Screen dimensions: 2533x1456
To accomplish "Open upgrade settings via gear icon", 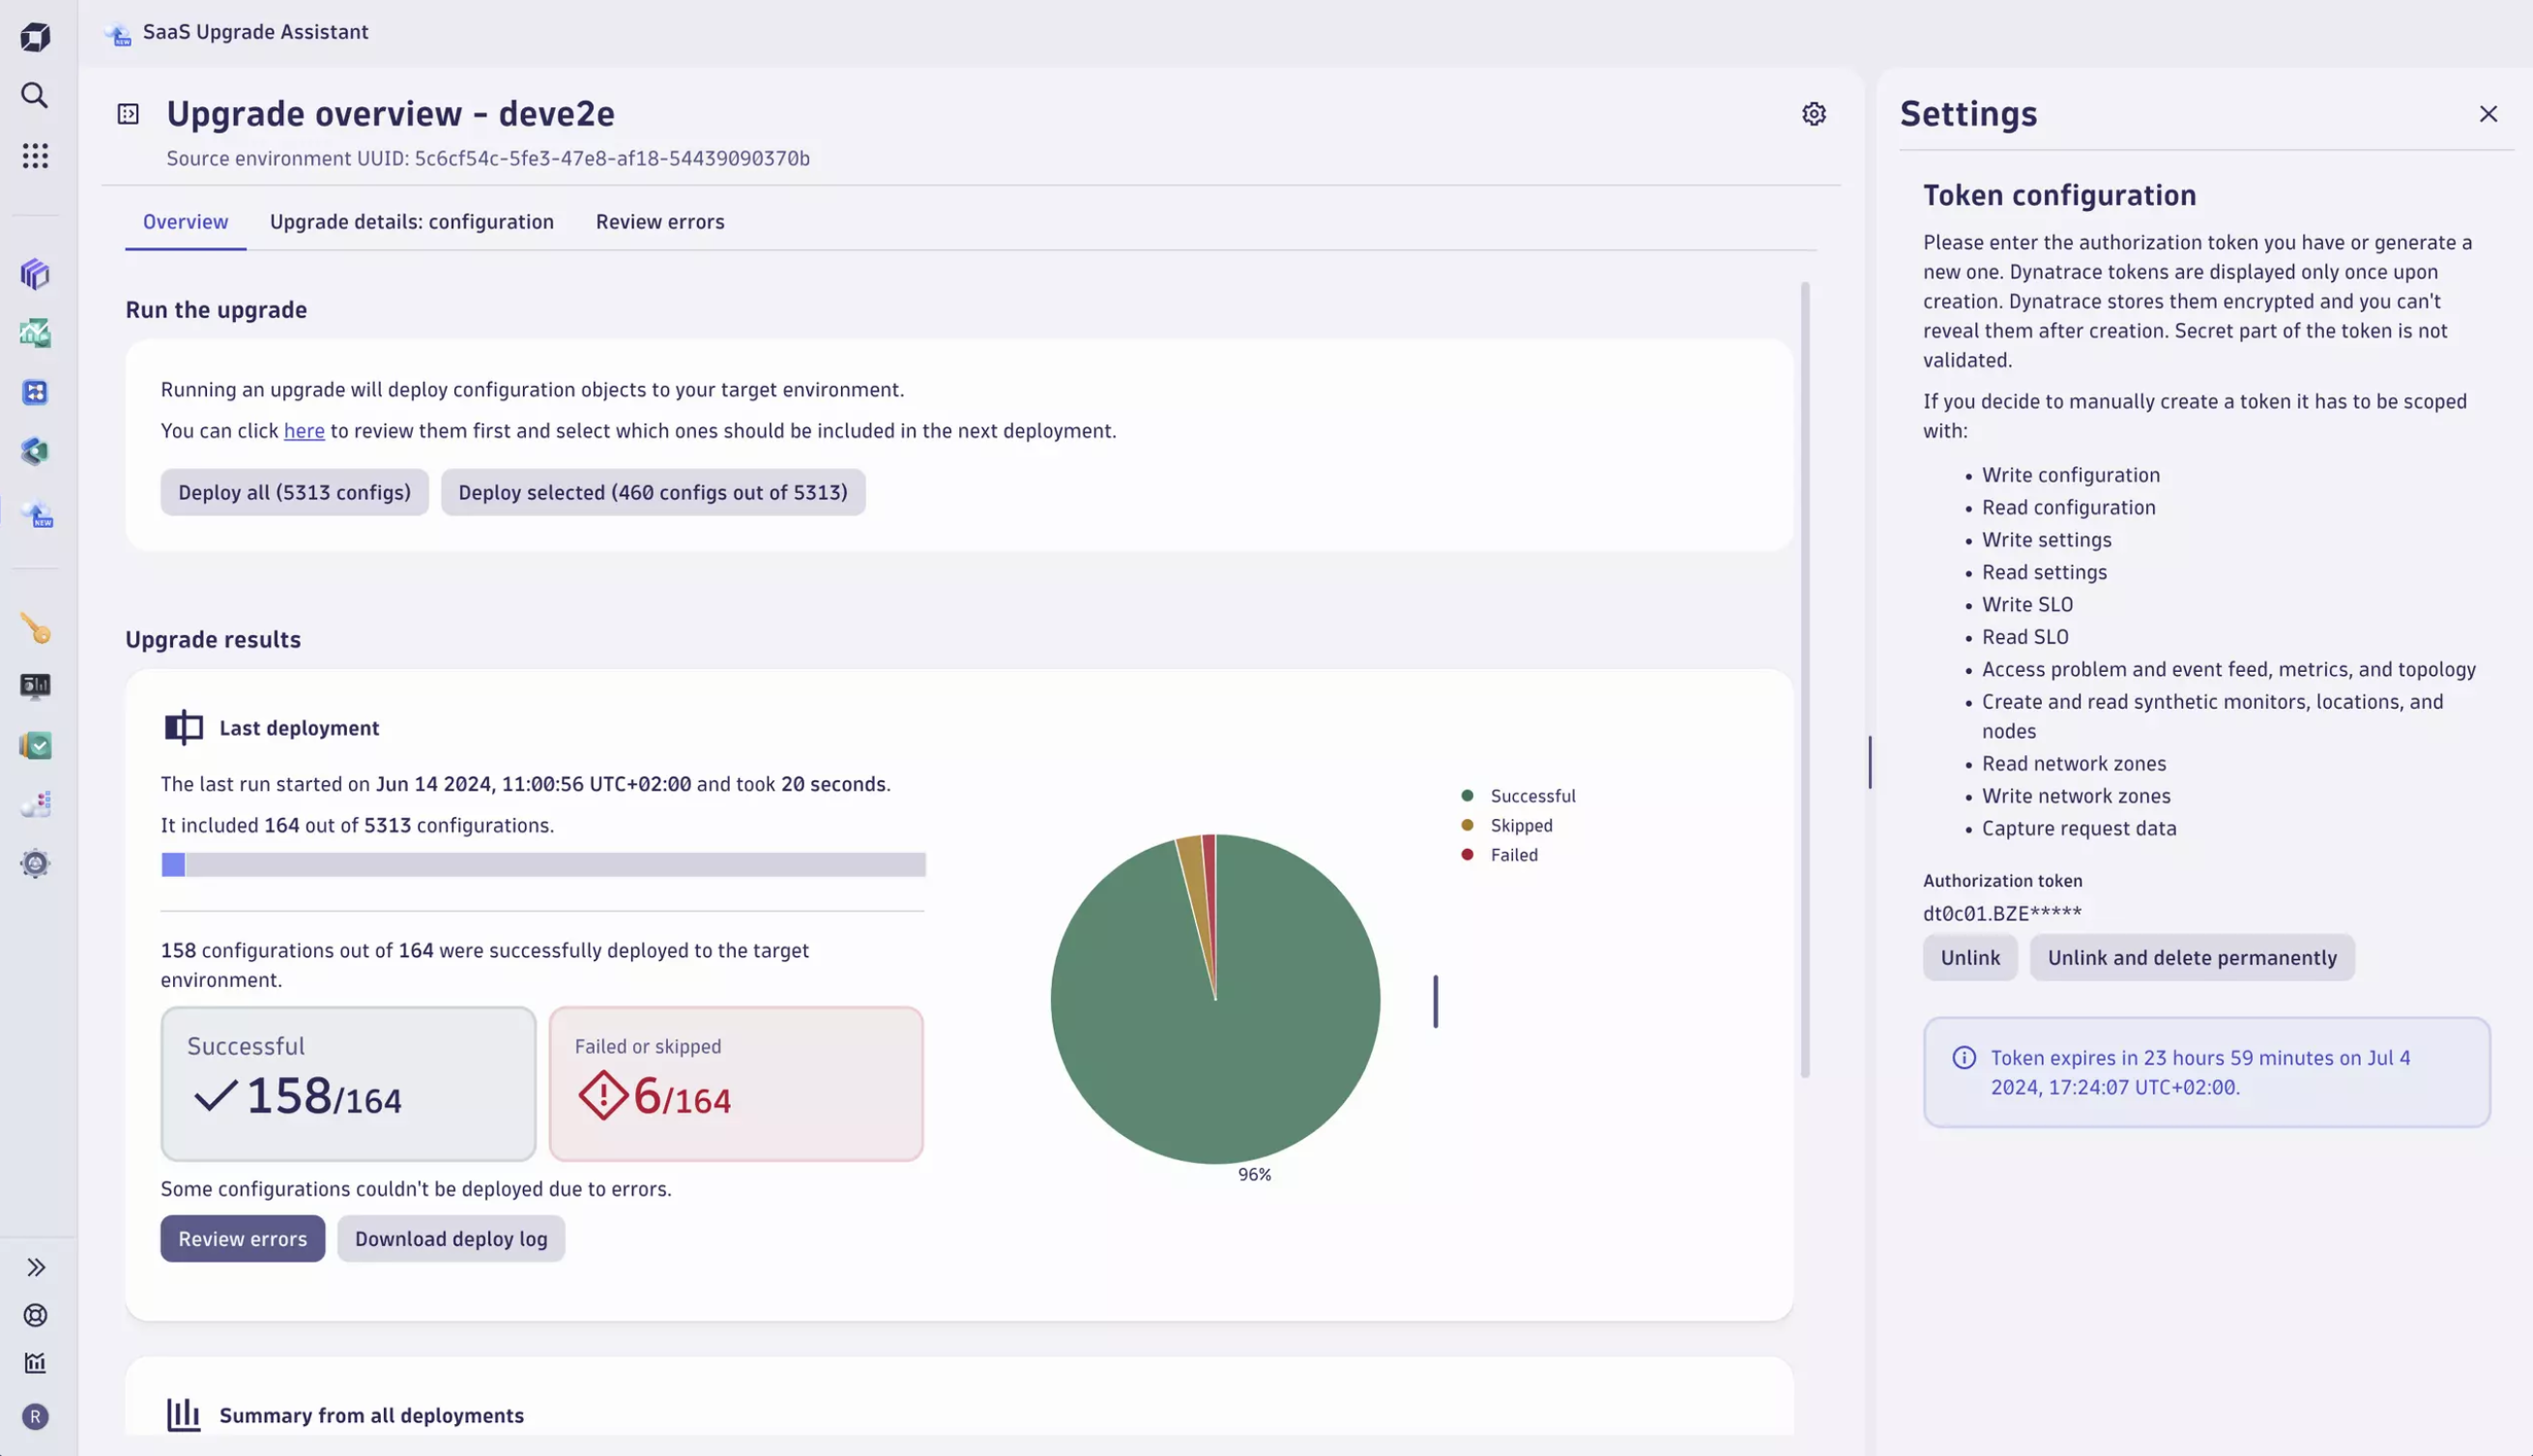I will (1814, 113).
